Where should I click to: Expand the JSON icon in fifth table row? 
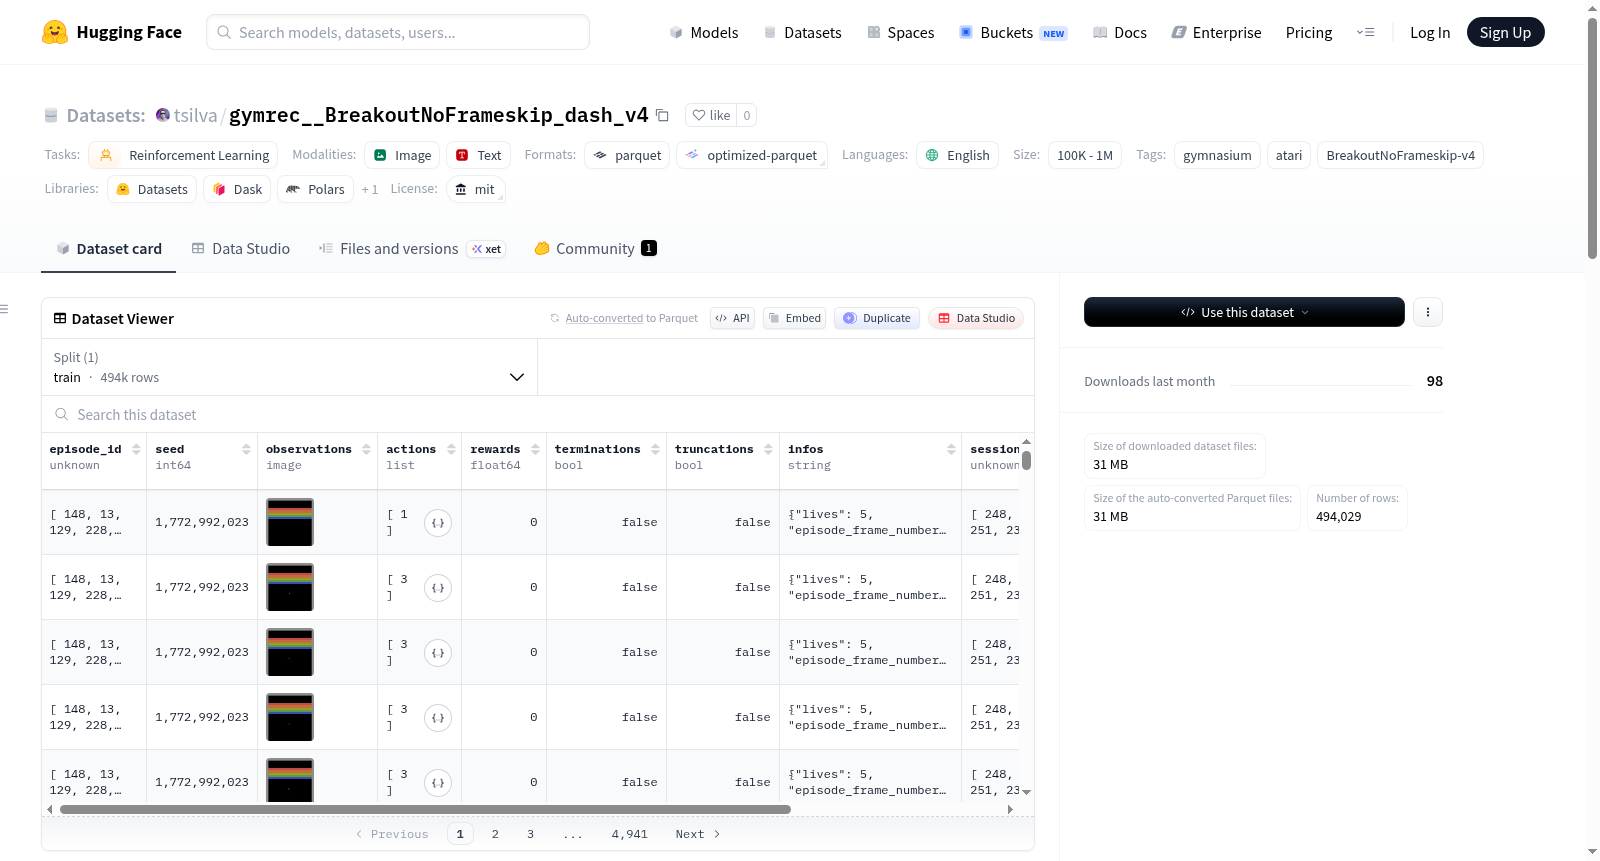[x=438, y=782]
